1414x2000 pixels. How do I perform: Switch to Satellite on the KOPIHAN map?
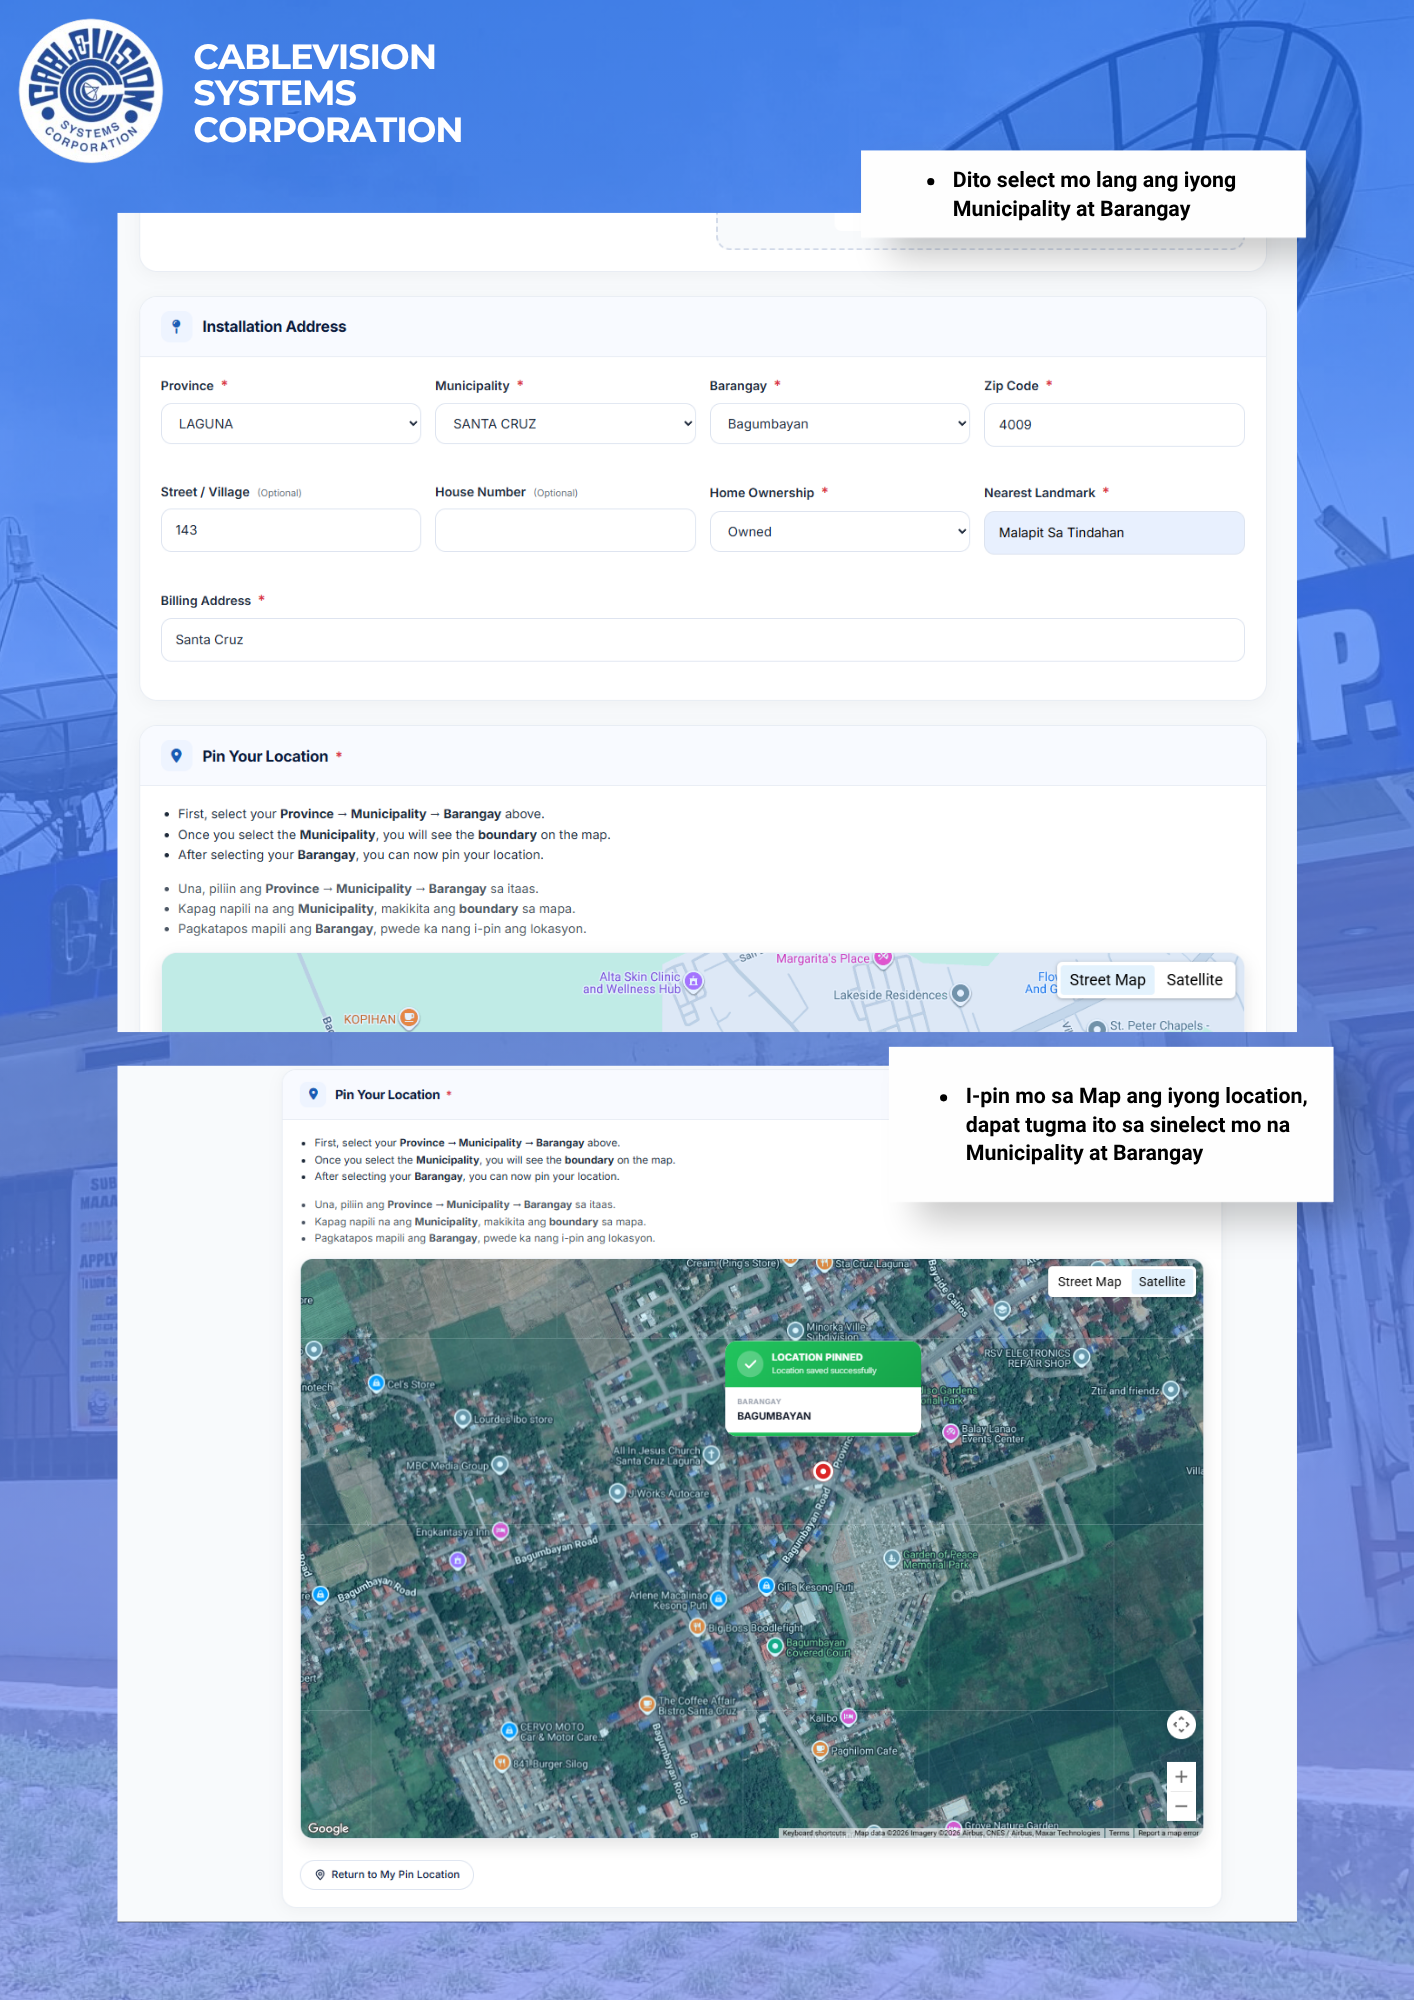1194,980
